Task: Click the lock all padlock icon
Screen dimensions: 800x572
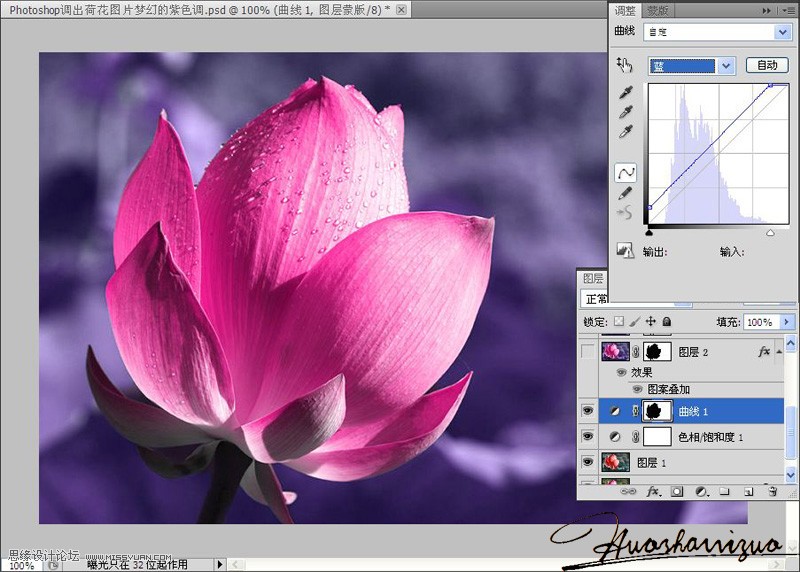Action: tap(666, 321)
